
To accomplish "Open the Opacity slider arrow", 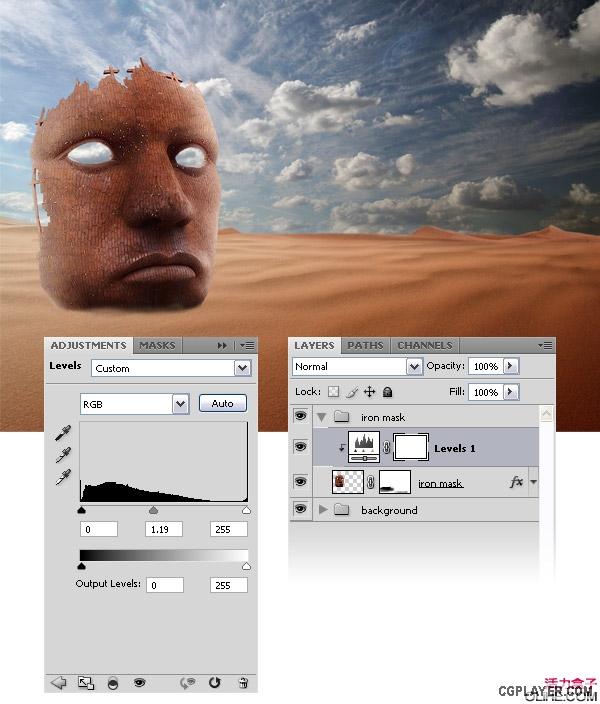I will point(510,366).
